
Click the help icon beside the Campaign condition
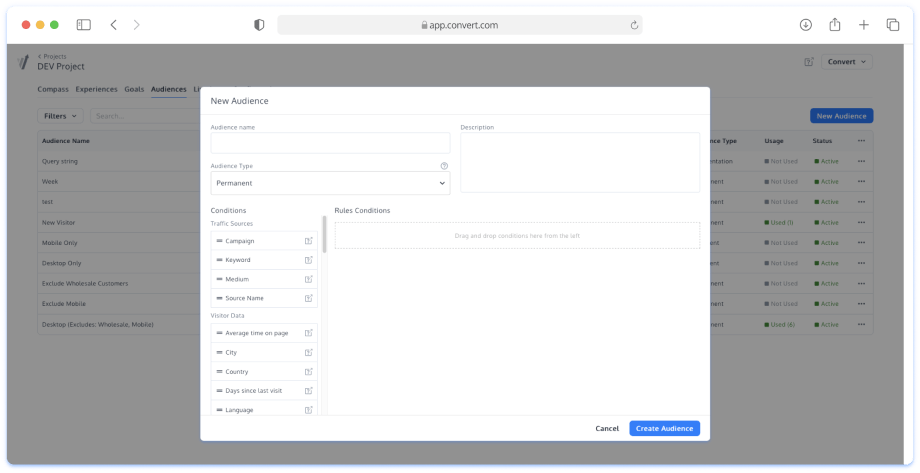pos(309,241)
